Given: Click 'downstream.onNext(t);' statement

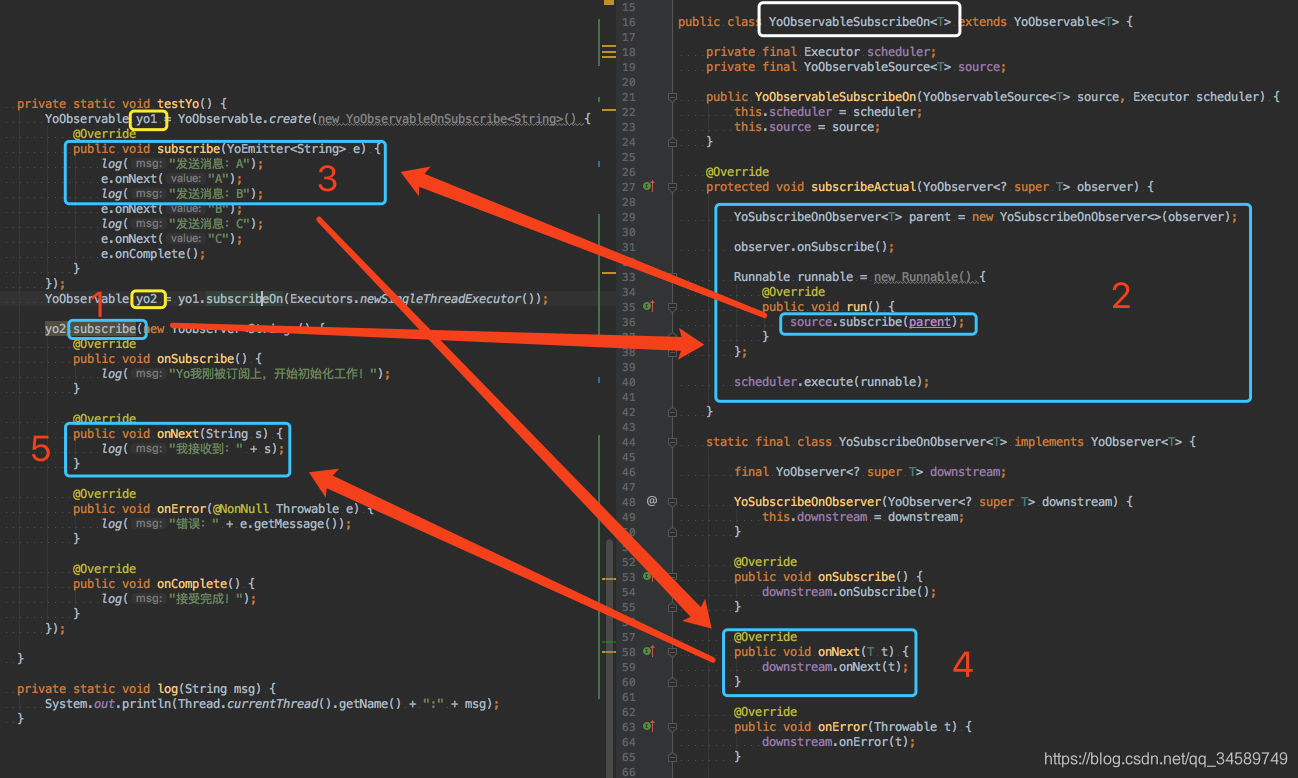Looking at the screenshot, I should pyautogui.click(x=835, y=667).
